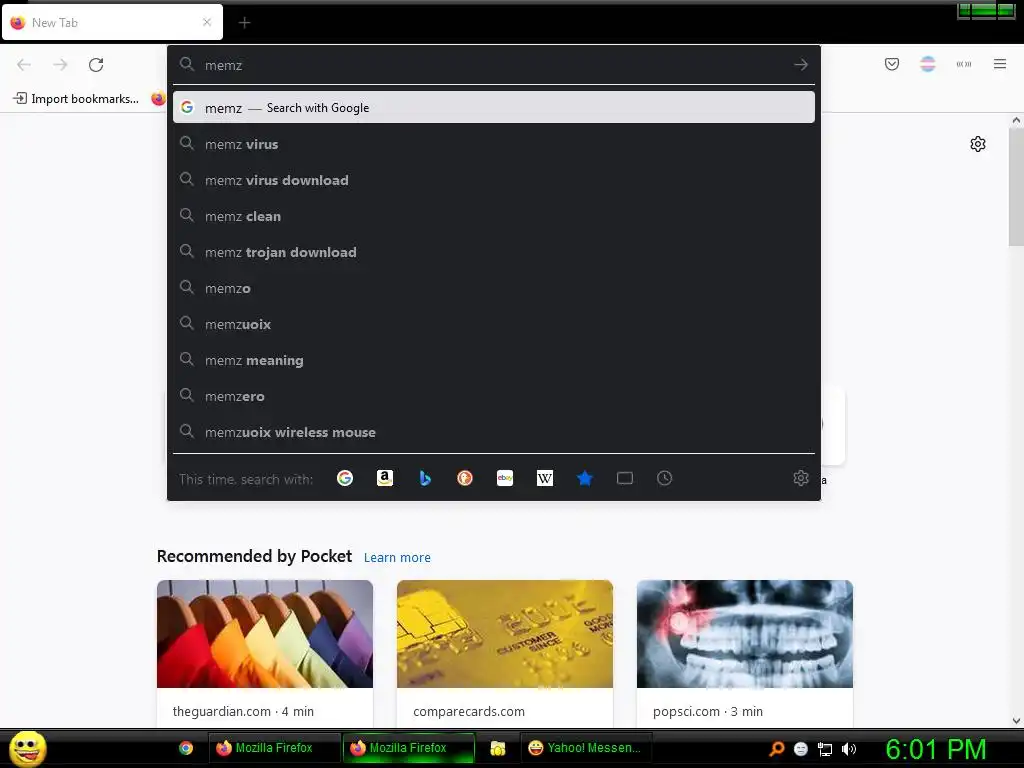Open the Firefox hamburger menu
Viewport: 1024px width, 768px height.
pos(1000,64)
